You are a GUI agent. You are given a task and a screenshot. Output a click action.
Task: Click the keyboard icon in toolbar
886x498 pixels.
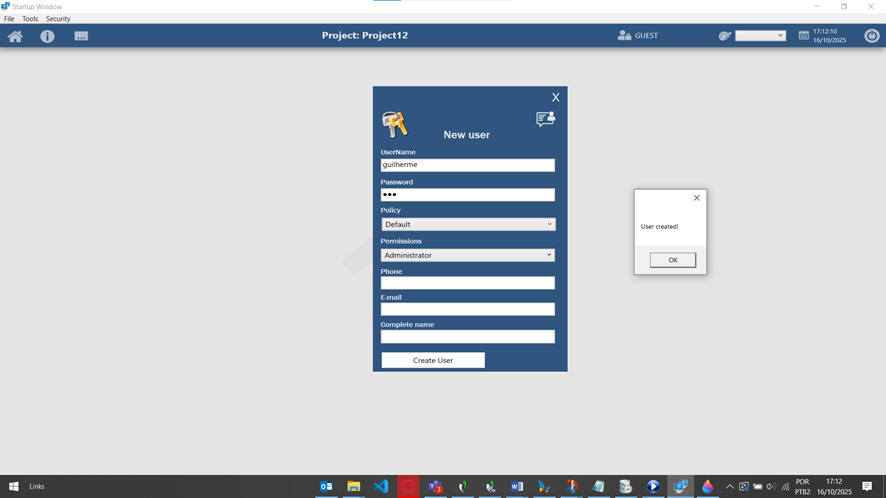(x=81, y=36)
